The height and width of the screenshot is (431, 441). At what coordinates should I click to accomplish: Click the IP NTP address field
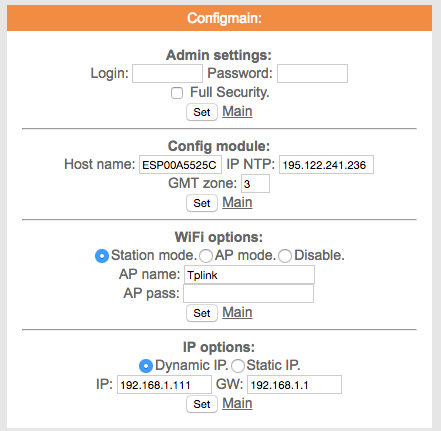326,165
